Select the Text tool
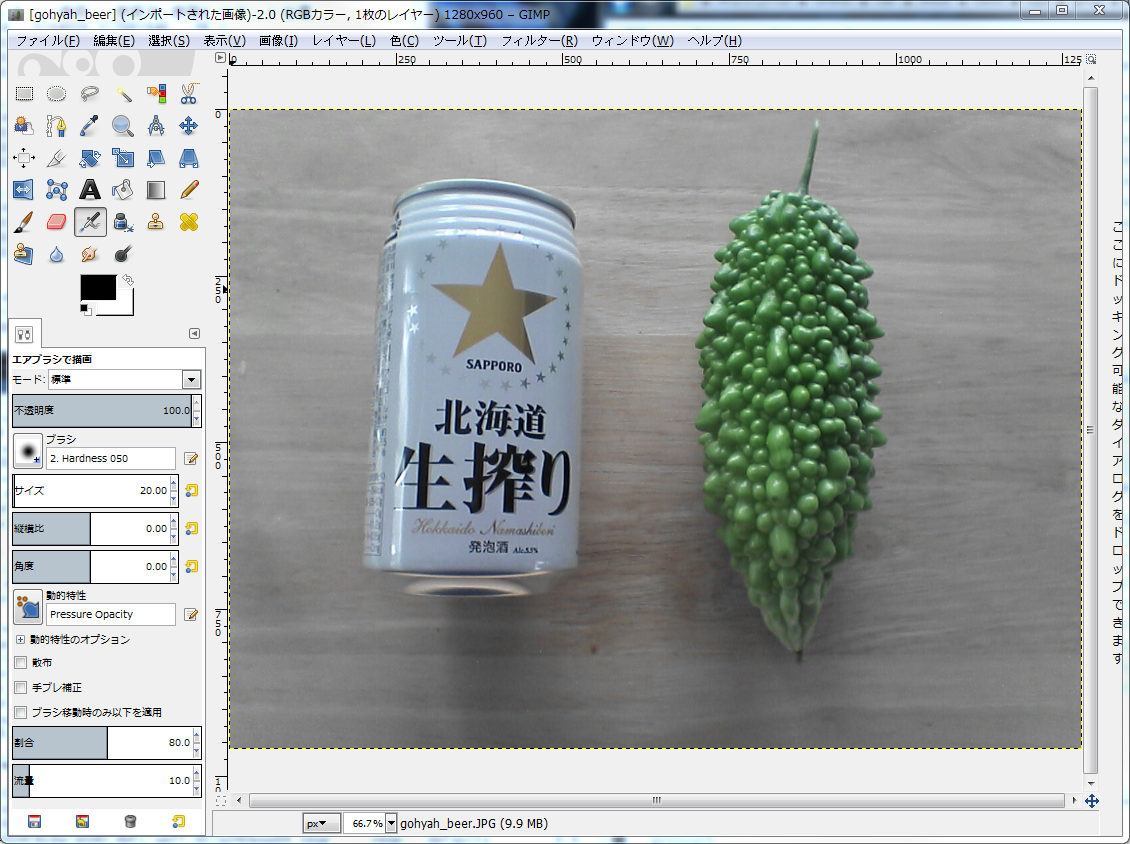1130x844 pixels. [x=89, y=190]
